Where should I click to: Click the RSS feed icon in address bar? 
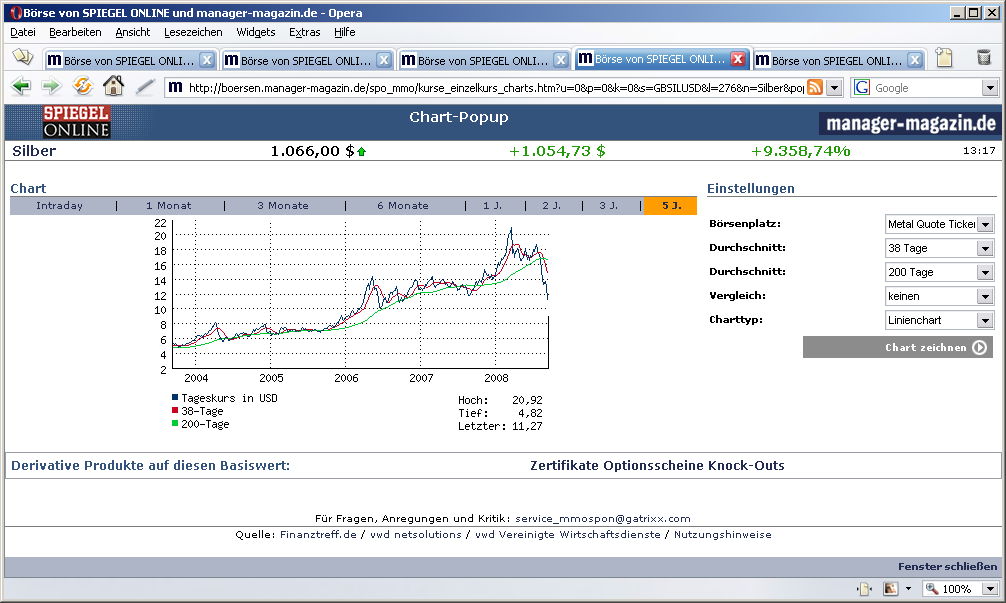[x=815, y=88]
